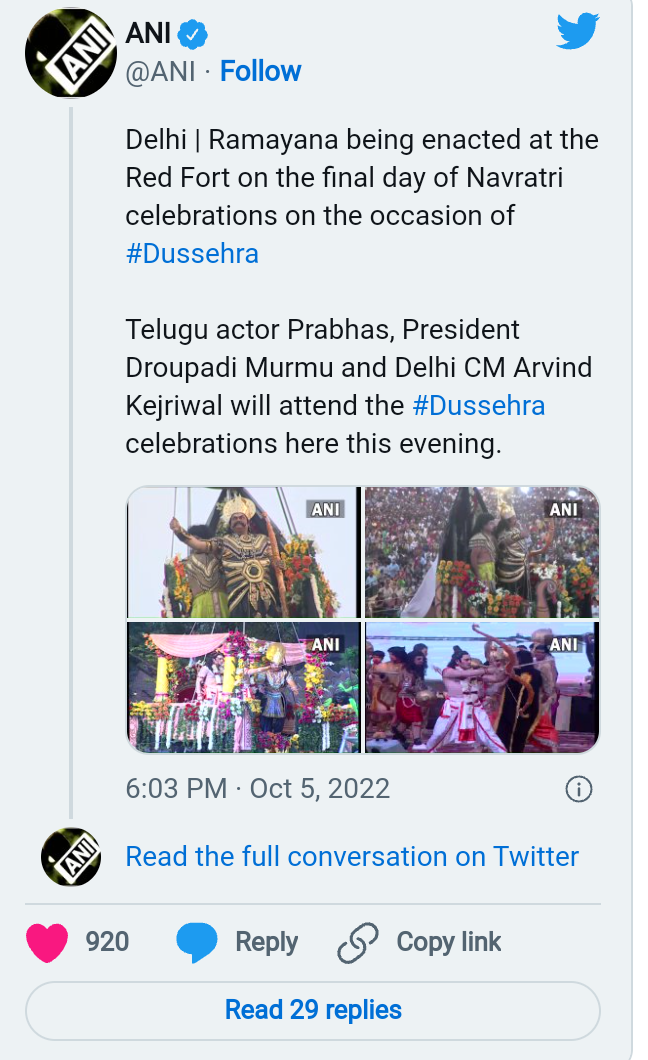Open the tweet info circle icon
The width and height of the screenshot is (648, 1060).
pos(579,789)
